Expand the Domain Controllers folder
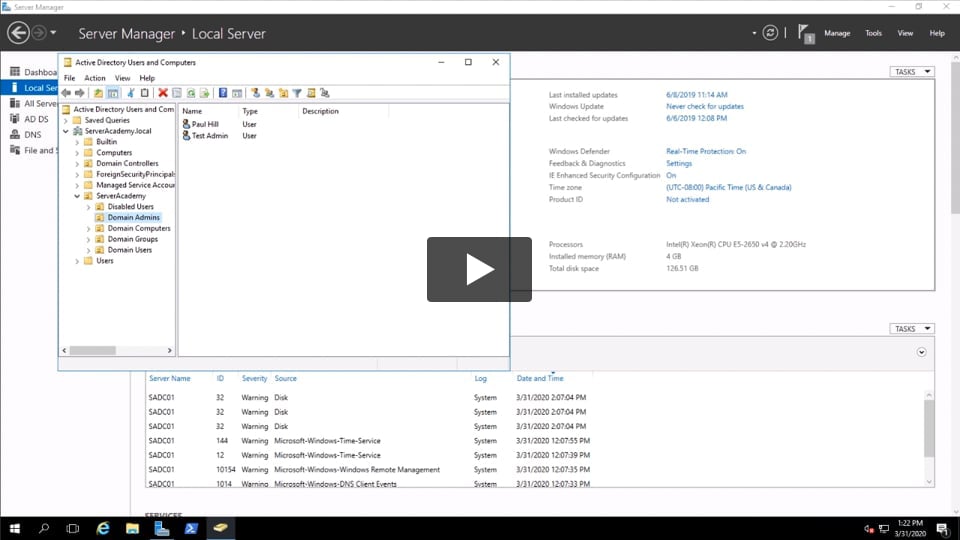 point(77,163)
